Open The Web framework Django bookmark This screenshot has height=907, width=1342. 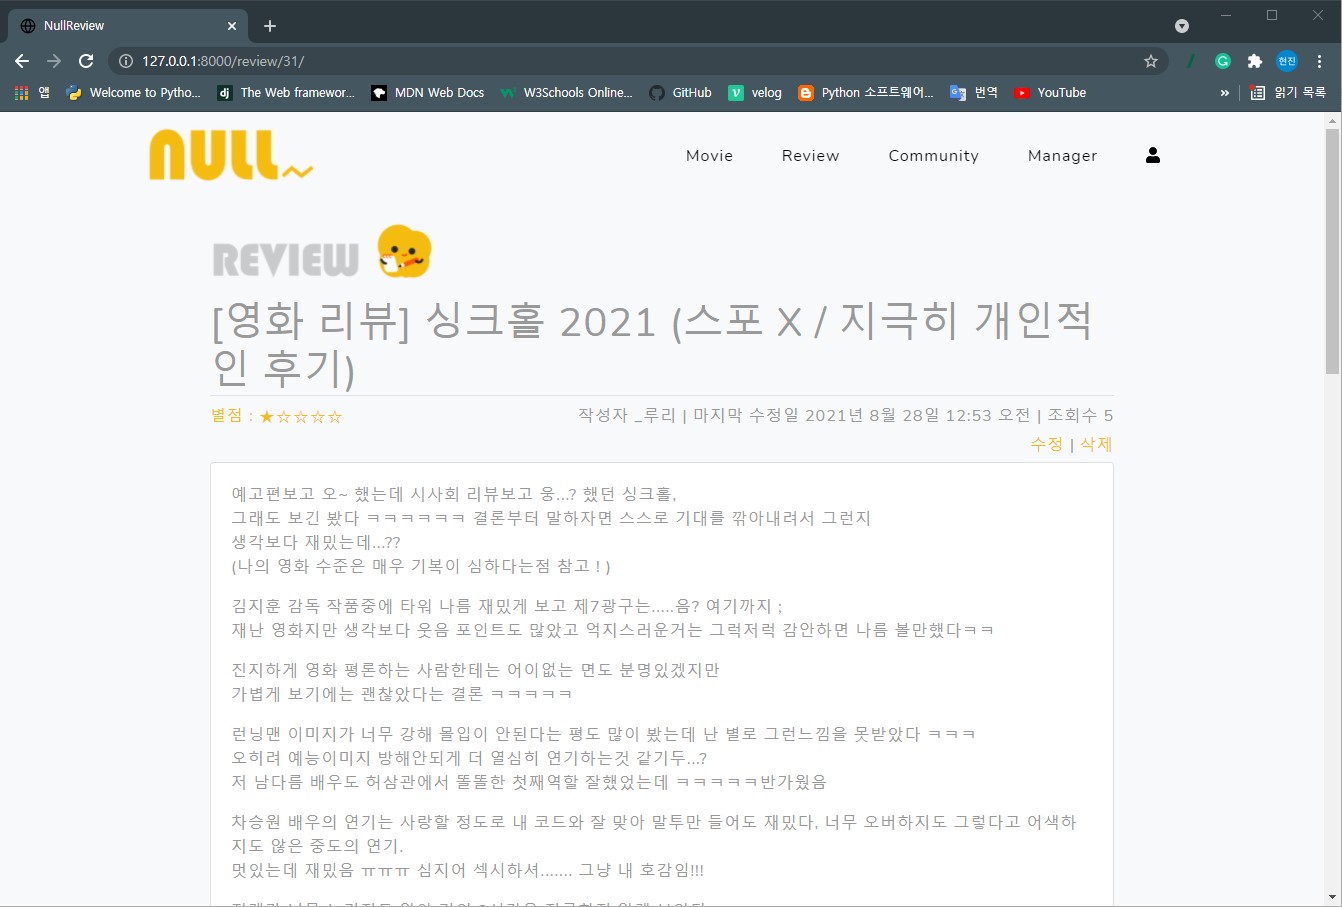coord(286,92)
